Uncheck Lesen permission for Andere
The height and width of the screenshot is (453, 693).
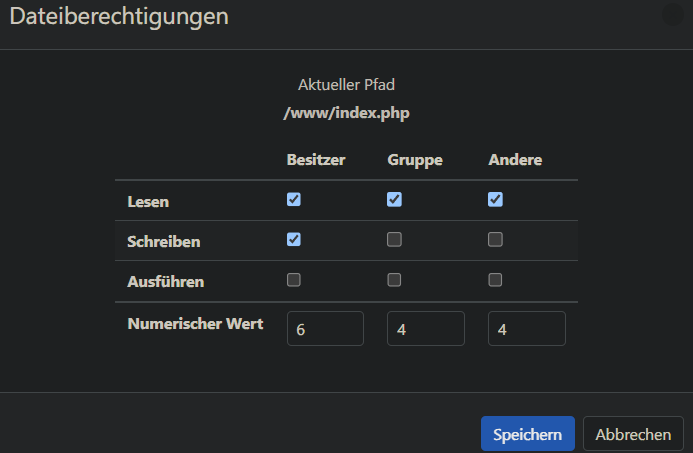495,199
